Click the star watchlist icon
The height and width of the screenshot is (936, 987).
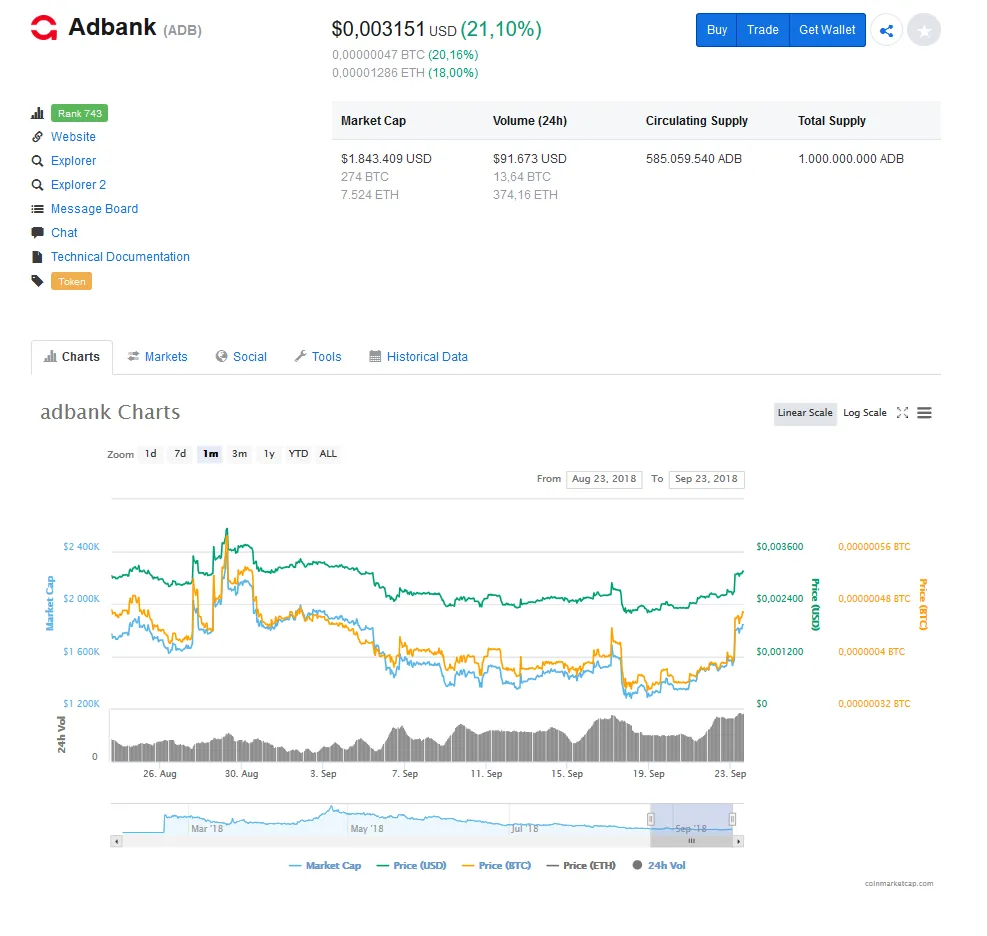(924, 30)
